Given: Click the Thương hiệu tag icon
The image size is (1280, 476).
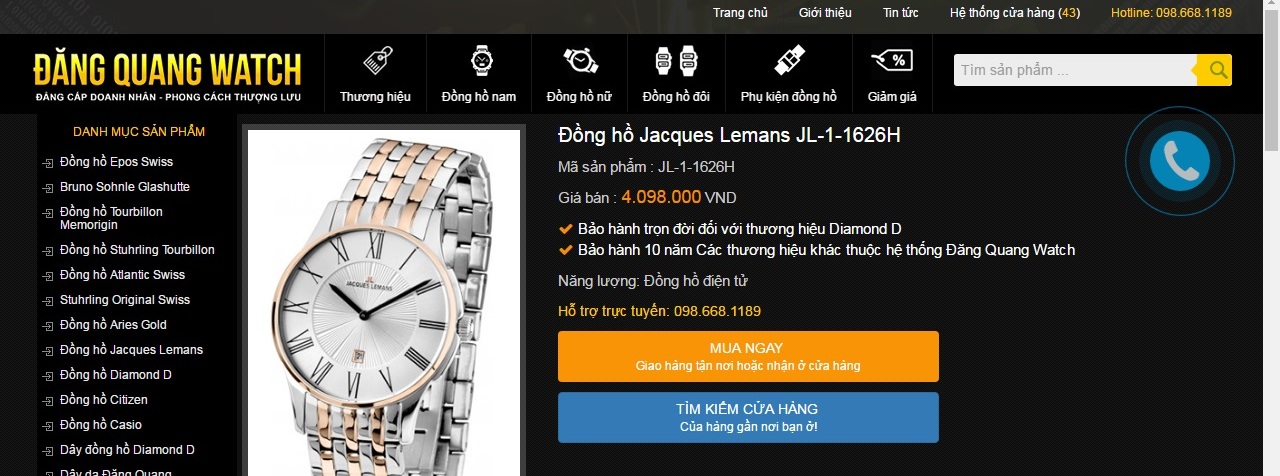Looking at the screenshot, I should coord(375,61).
